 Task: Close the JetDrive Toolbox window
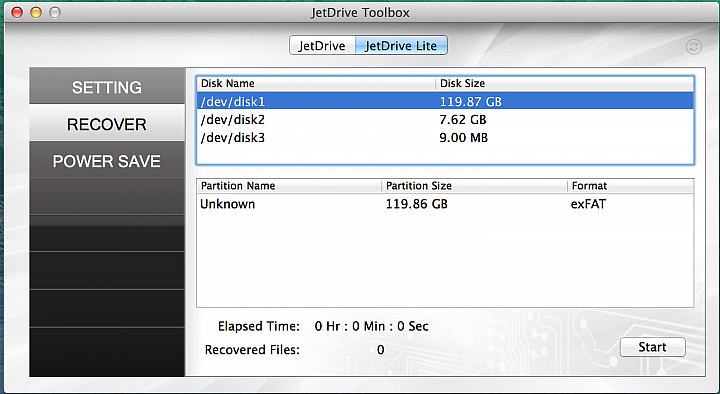(17, 12)
